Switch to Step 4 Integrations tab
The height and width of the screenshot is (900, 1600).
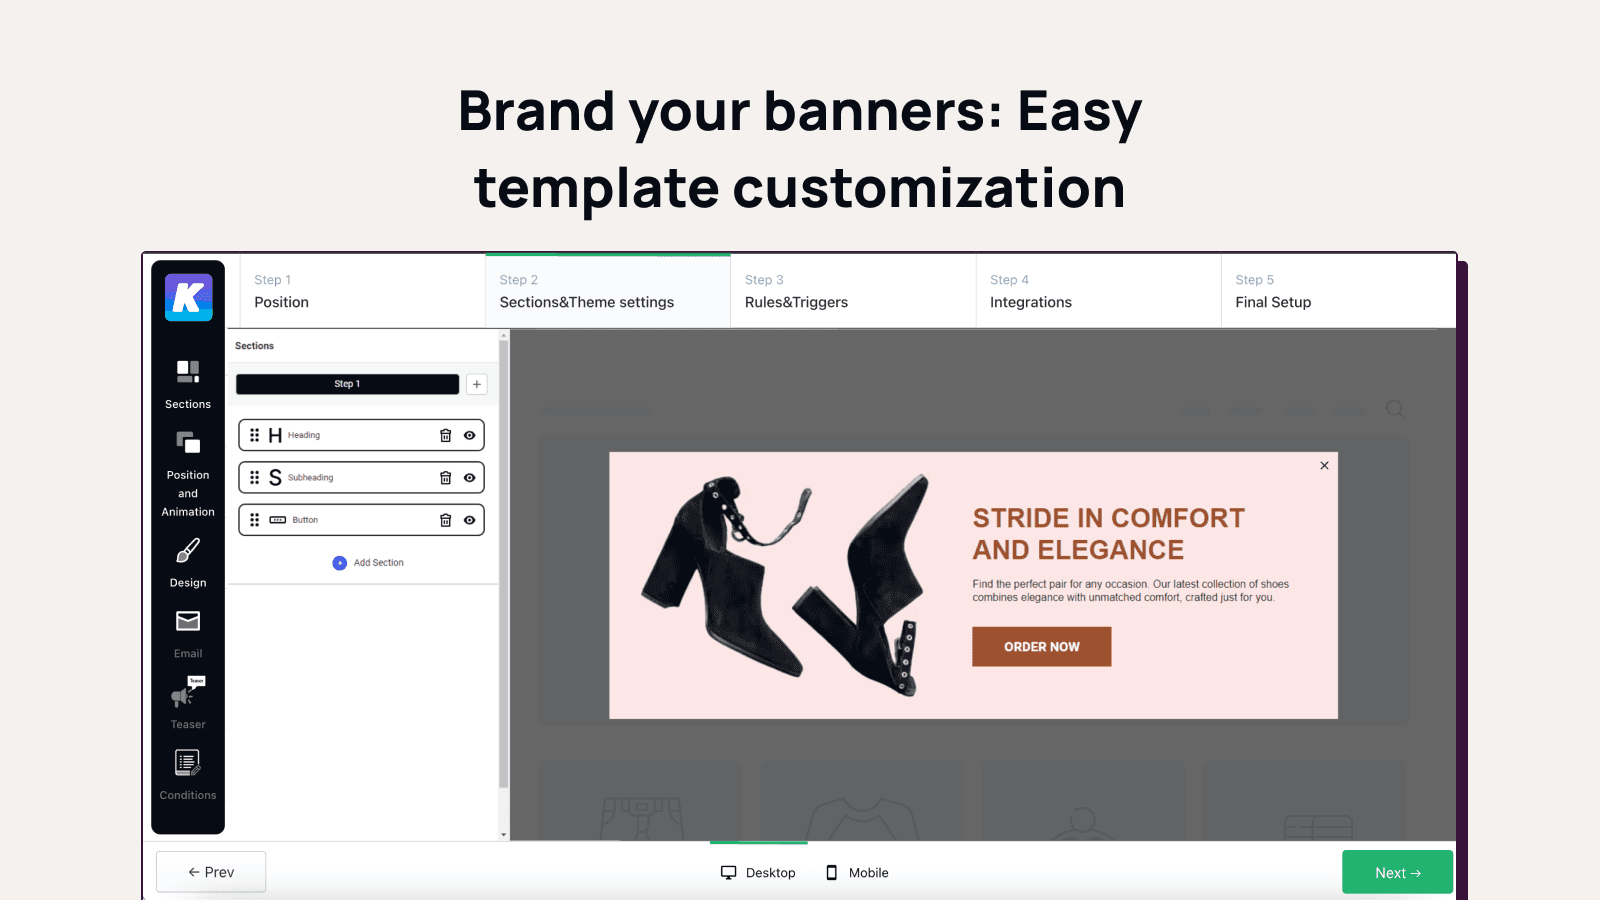[1097, 291]
